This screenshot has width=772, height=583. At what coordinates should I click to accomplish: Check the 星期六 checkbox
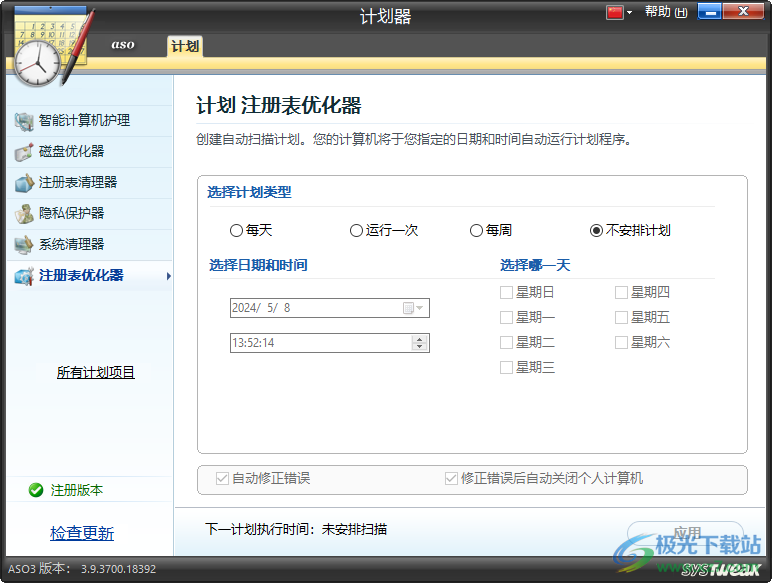pos(621,342)
